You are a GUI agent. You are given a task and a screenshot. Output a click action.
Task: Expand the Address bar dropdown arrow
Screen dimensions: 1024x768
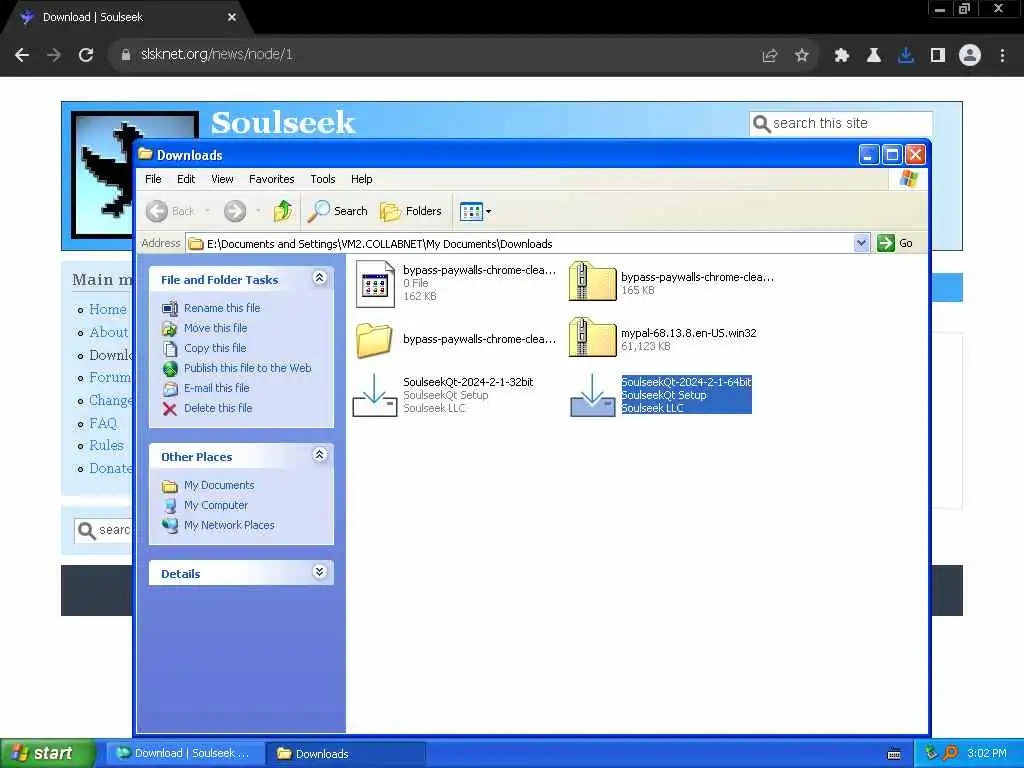pyautogui.click(x=861, y=243)
